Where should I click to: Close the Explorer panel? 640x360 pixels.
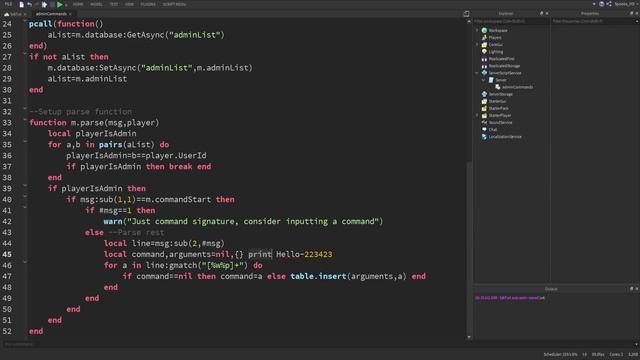(x=547, y=13)
